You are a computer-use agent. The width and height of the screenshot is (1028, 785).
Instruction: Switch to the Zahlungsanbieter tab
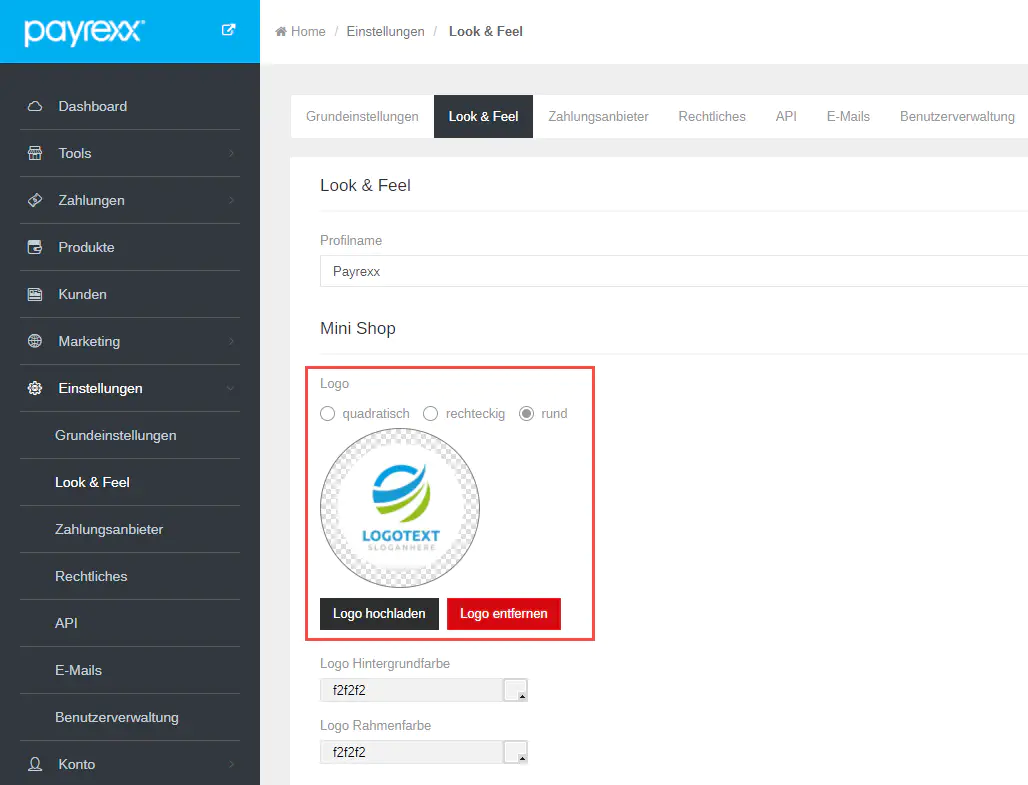click(x=598, y=116)
